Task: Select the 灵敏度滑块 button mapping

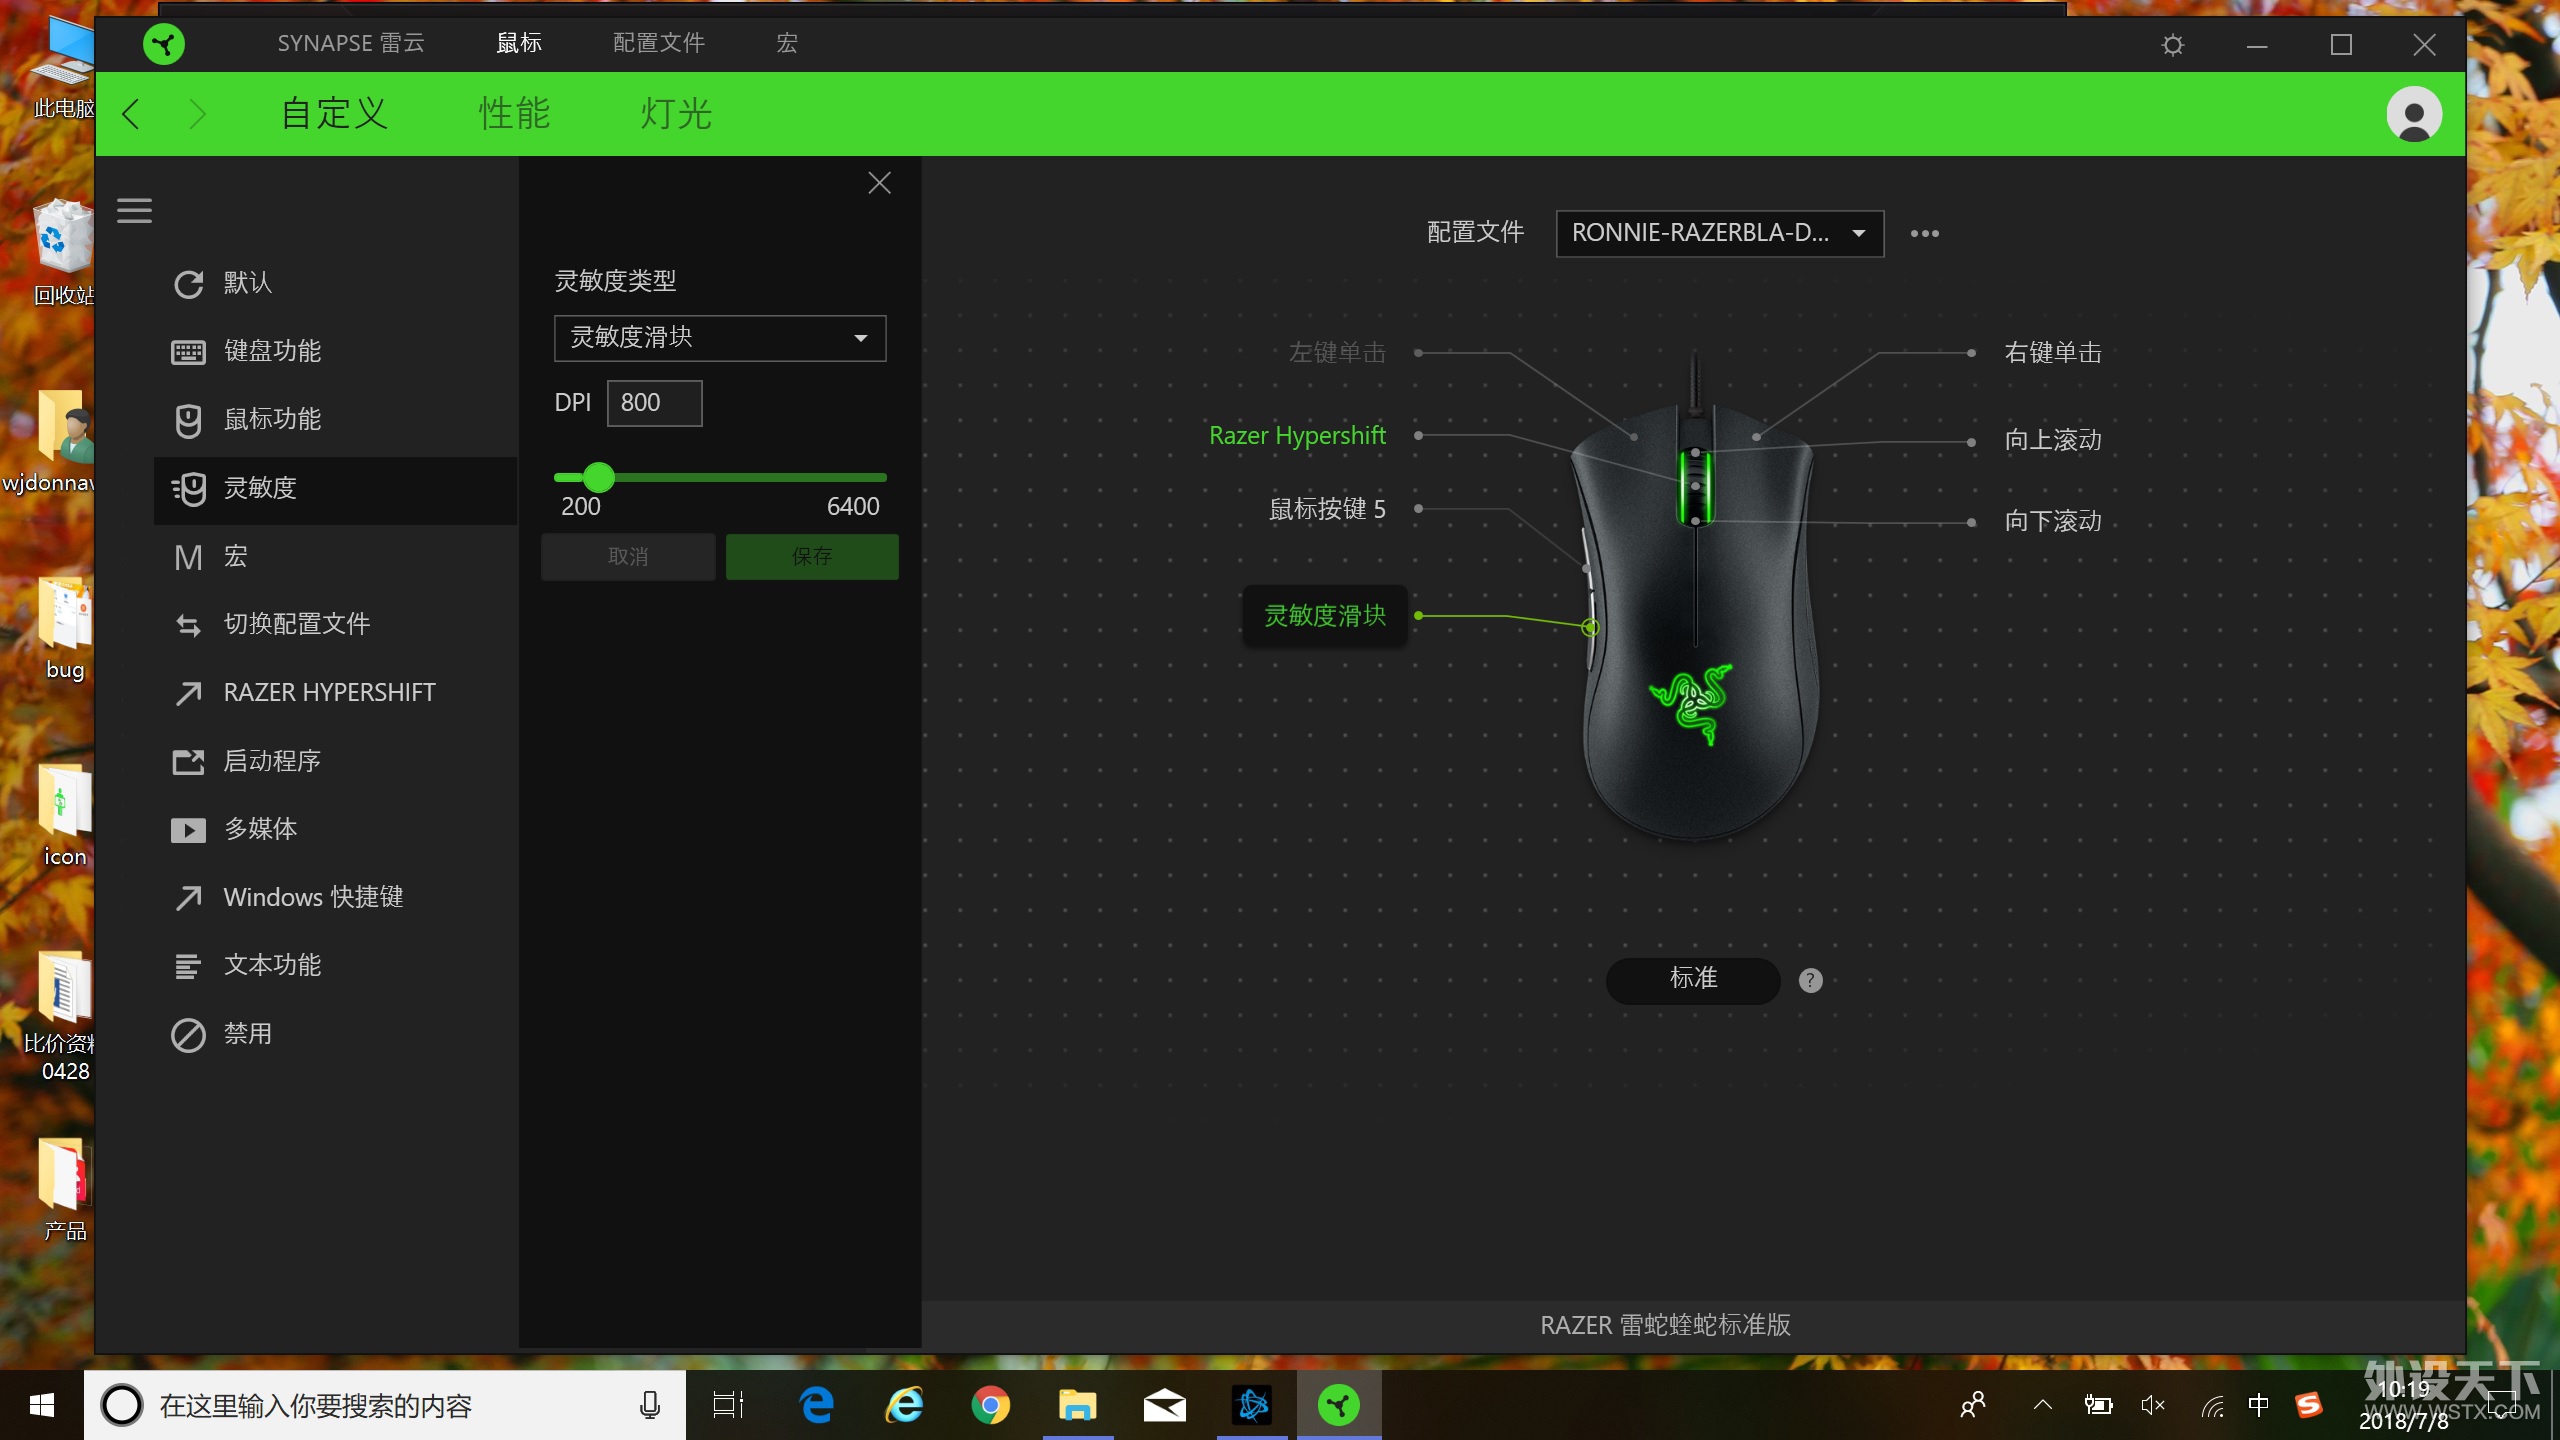Action: 1325,616
